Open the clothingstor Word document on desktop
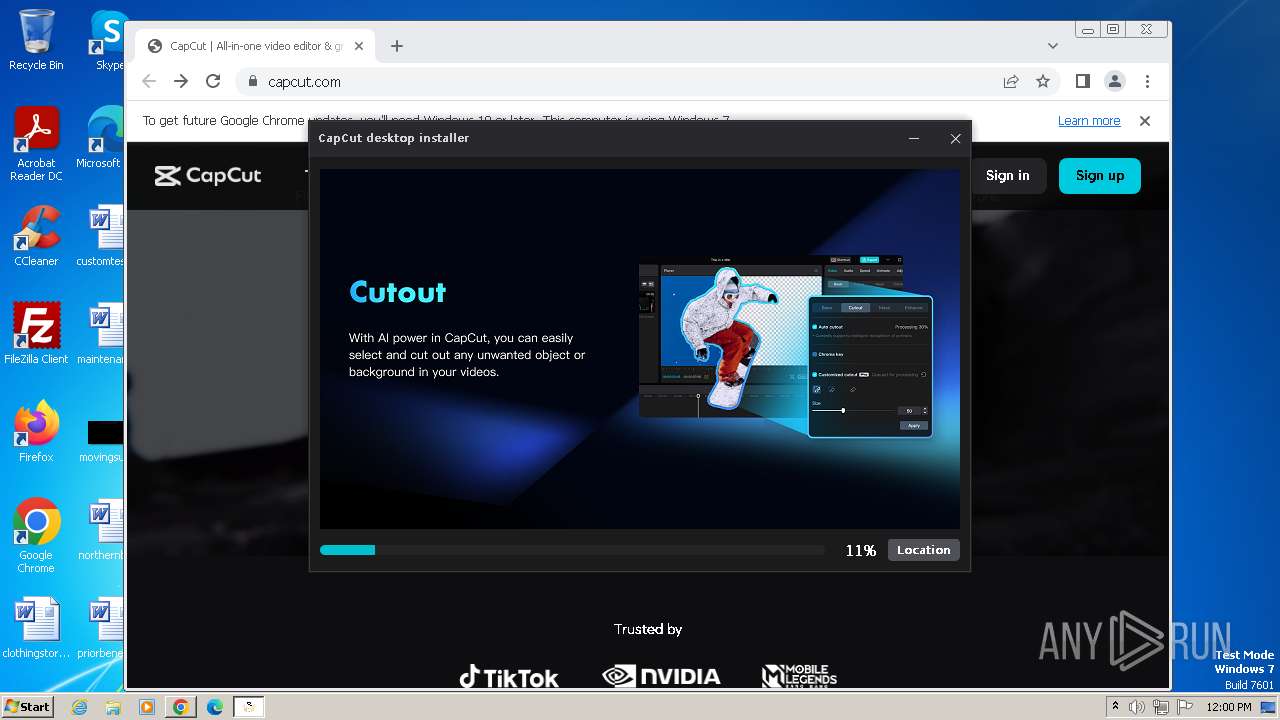The image size is (1280, 720). click(x=36, y=627)
